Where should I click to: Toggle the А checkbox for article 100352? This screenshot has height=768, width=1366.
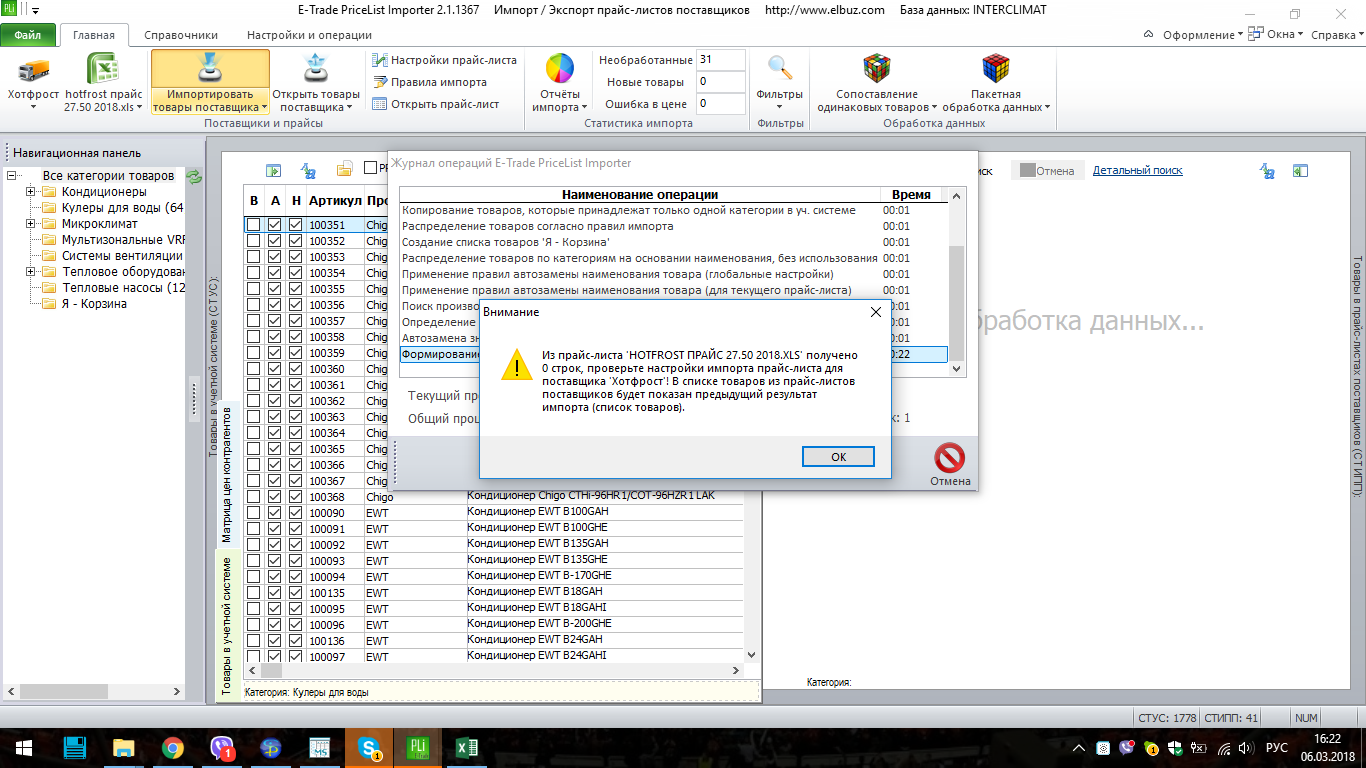click(274, 241)
